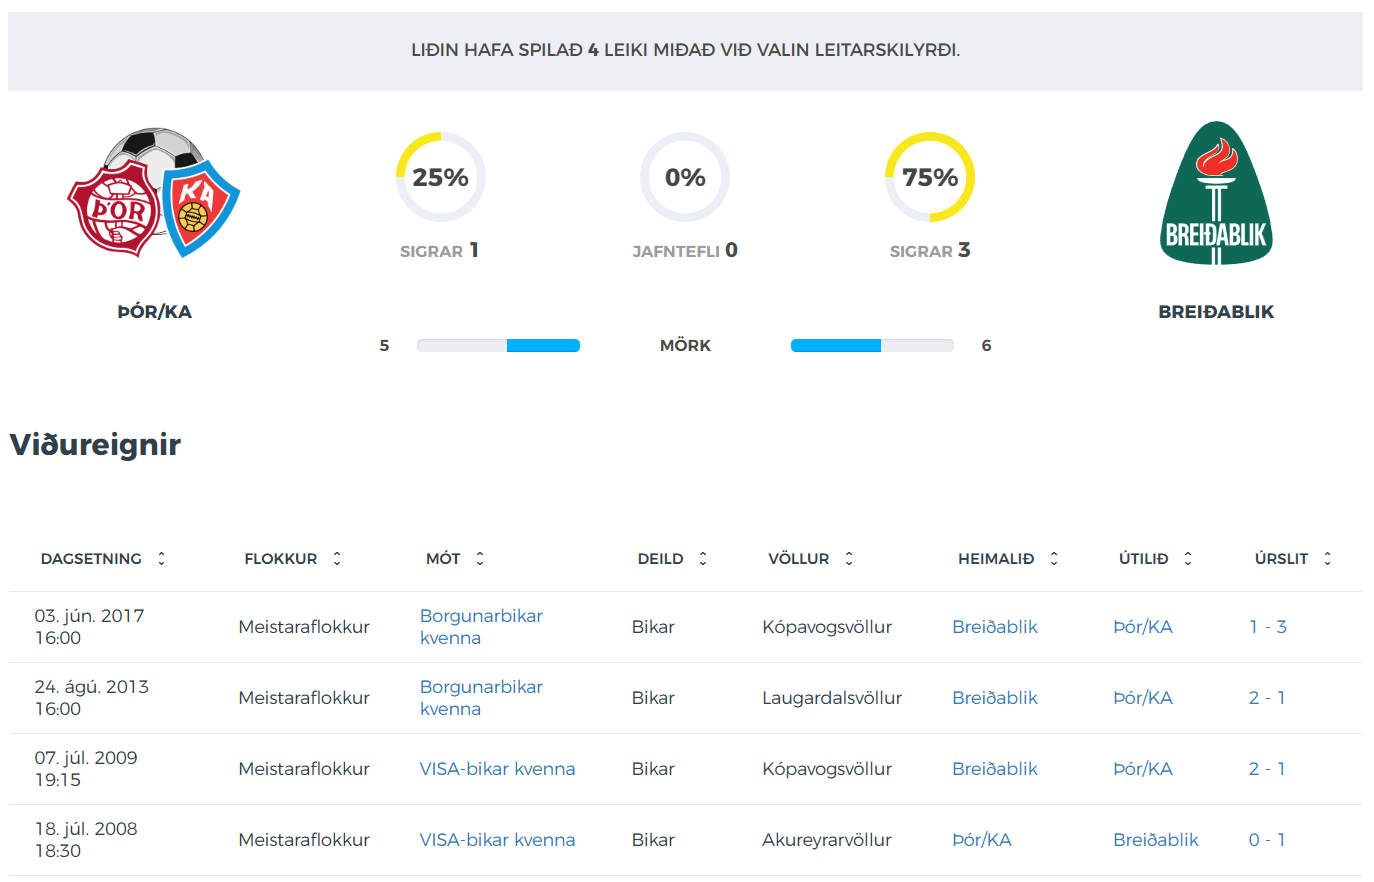Click date cell 07. júl. 2009 19:15
1374x882 pixels.
(86, 769)
